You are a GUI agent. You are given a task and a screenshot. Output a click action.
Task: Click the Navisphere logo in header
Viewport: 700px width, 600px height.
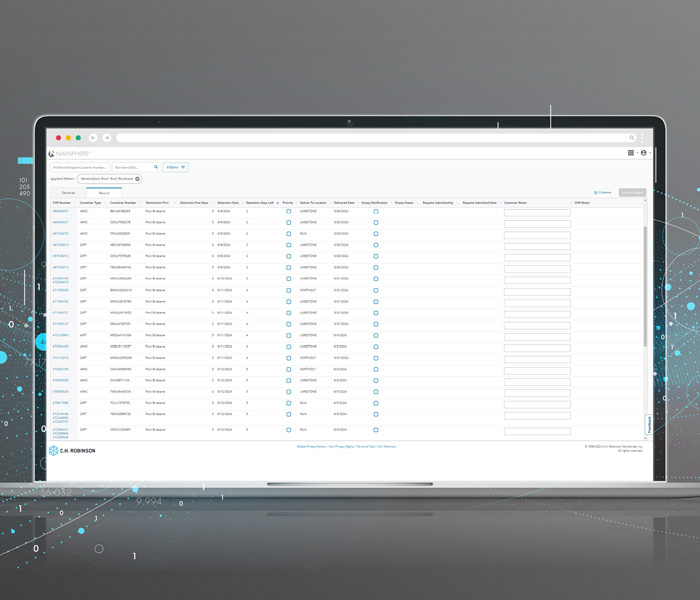tap(70, 154)
